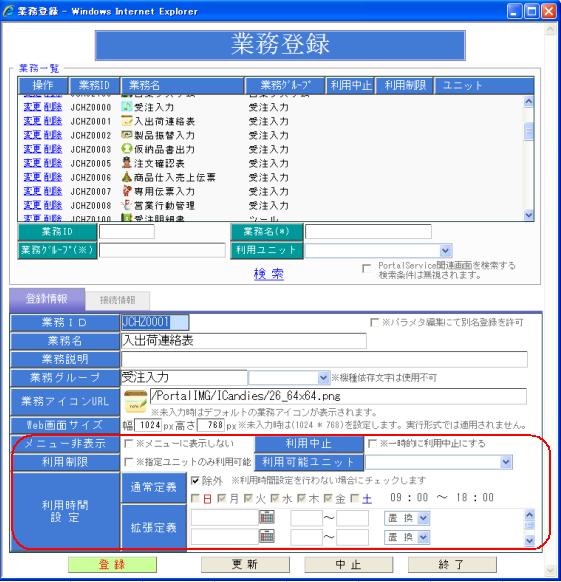Switch to the 接続情報 tab
This screenshot has width=561, height=582.
(x=117, y=301)
